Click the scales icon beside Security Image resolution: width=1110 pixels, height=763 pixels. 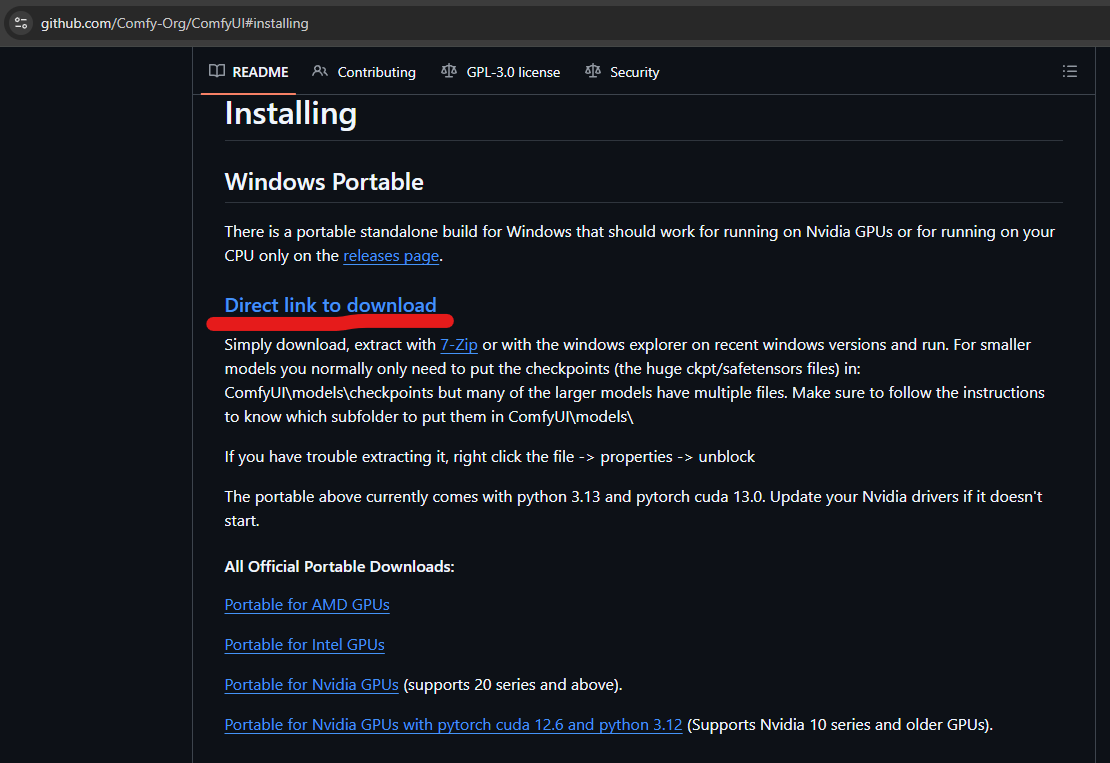593,71
